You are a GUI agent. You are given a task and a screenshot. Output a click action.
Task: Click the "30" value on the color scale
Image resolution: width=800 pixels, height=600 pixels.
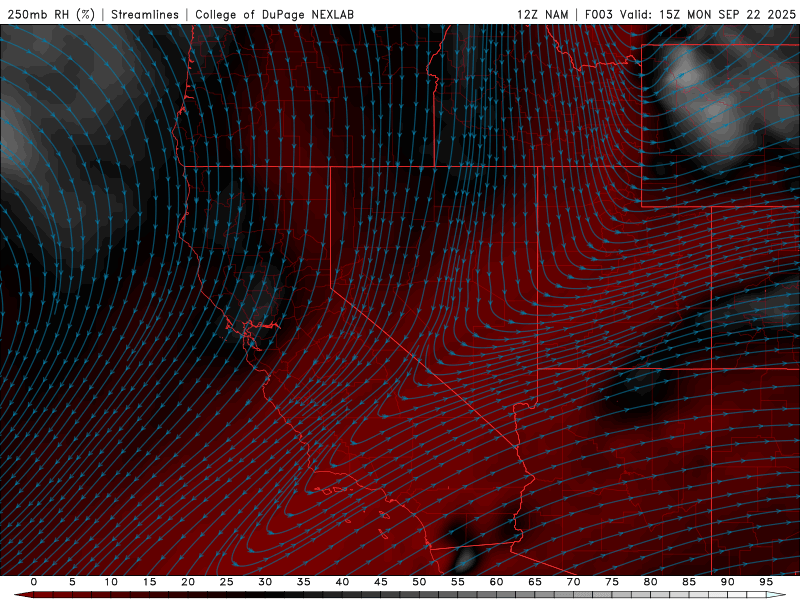pyautogui.click(x=265, y=582)
